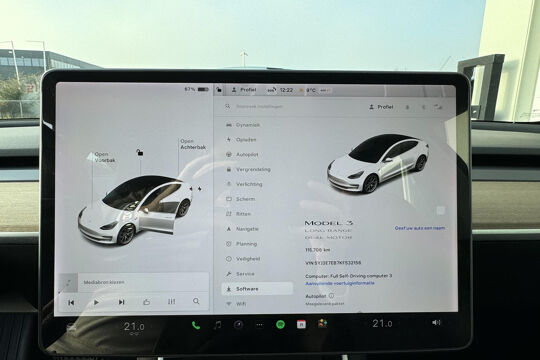540x360 pixels.
Task: Launch Spotify from the bottom dock
Action: click(280, 324)
